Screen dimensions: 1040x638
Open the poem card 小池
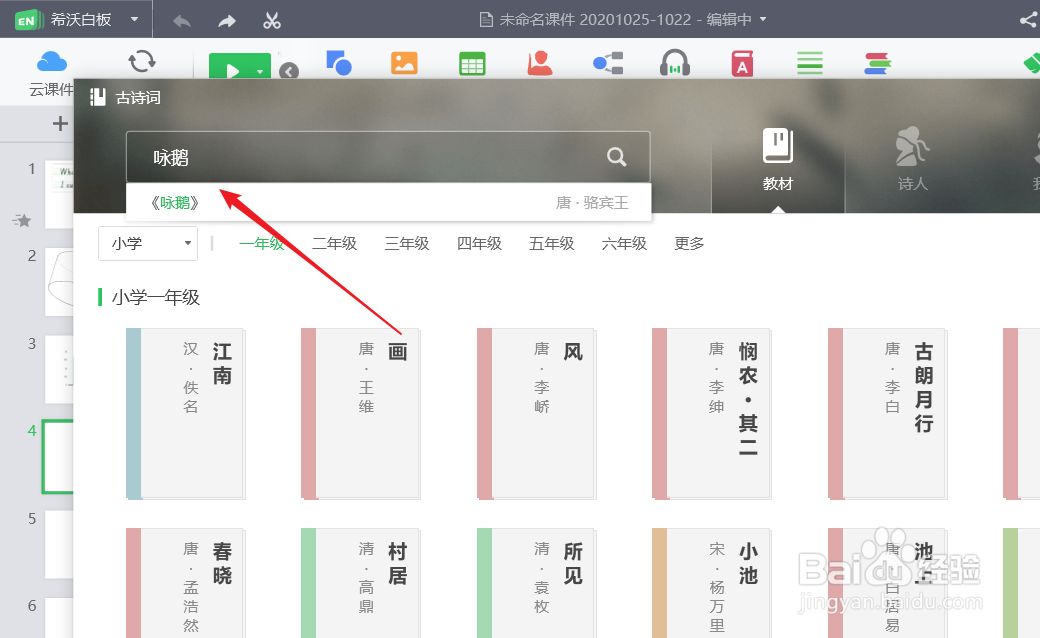click(711, 583)
